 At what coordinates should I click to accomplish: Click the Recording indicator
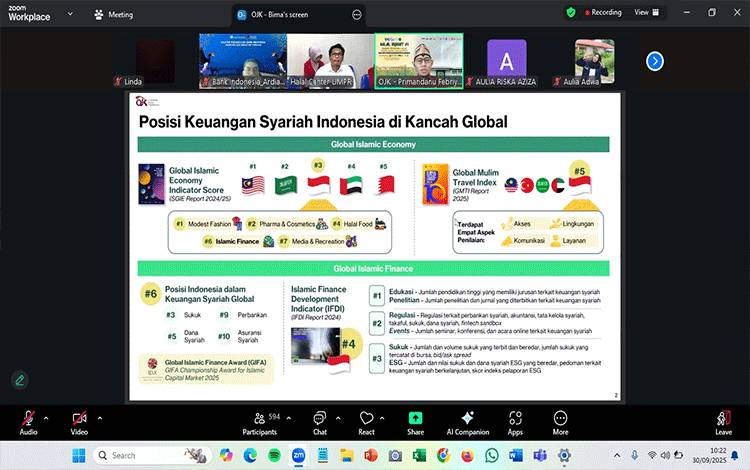[603, 12]
